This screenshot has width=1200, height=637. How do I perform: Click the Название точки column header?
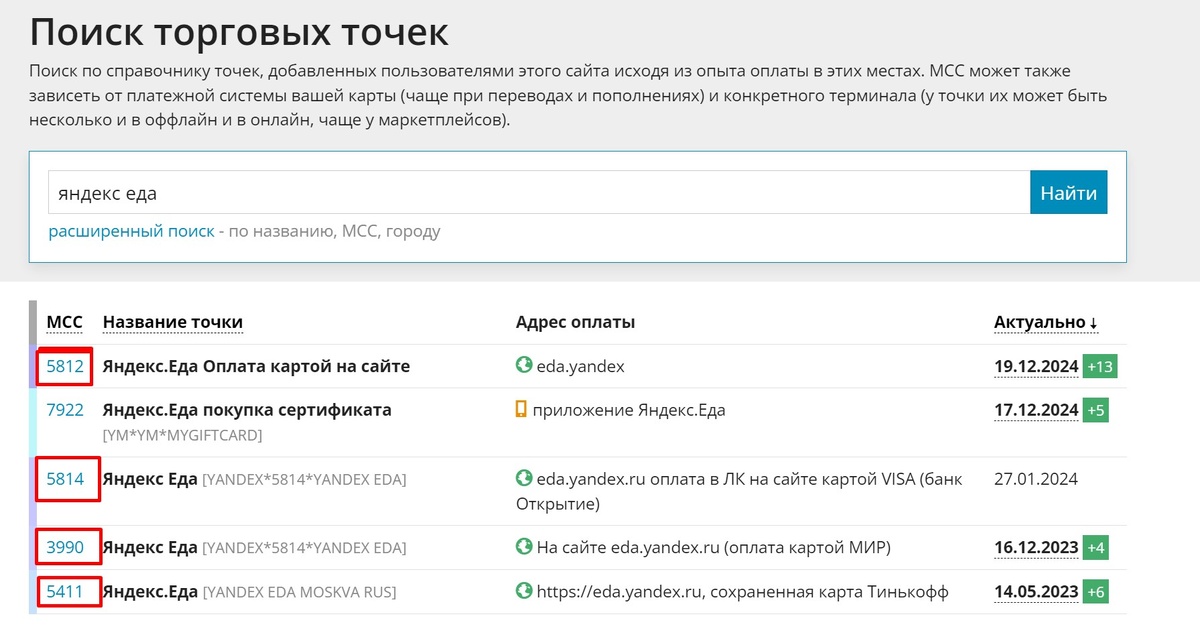[x=173, y=321]
